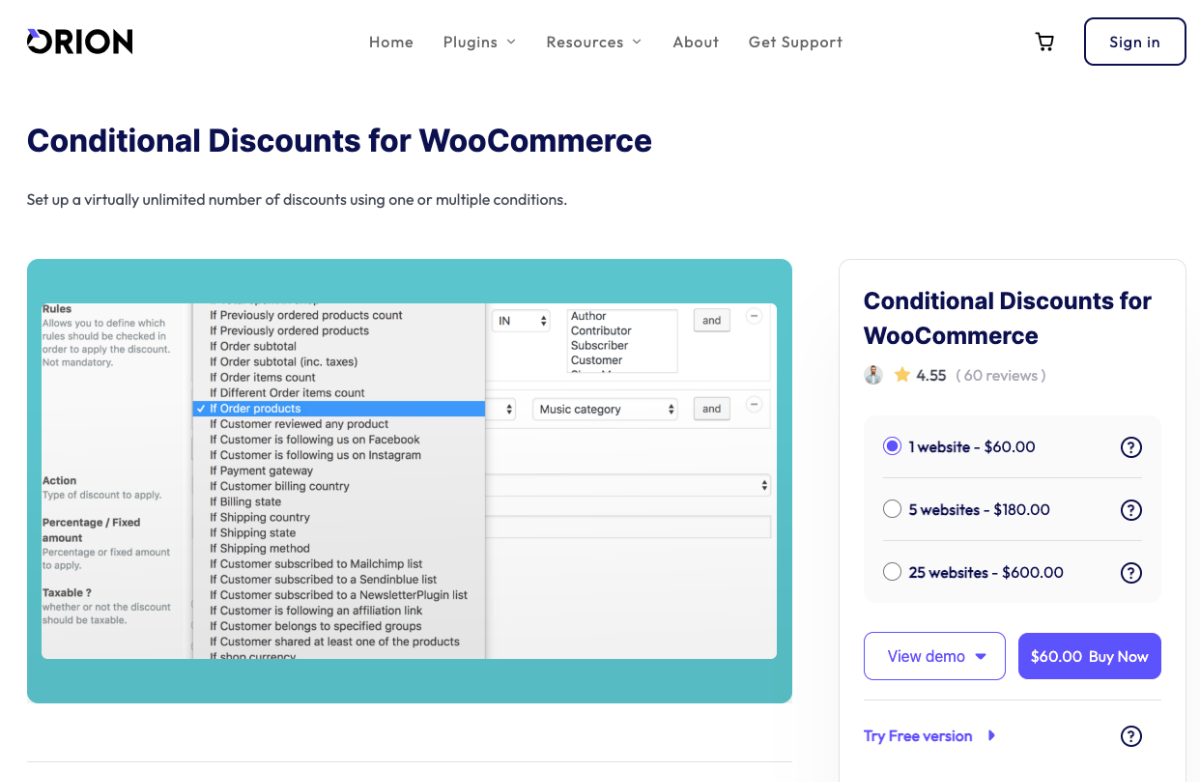Expand the Resources menu
This screenshot has width=1200, height=782.
pyautogui.click(x=594, y=42)
